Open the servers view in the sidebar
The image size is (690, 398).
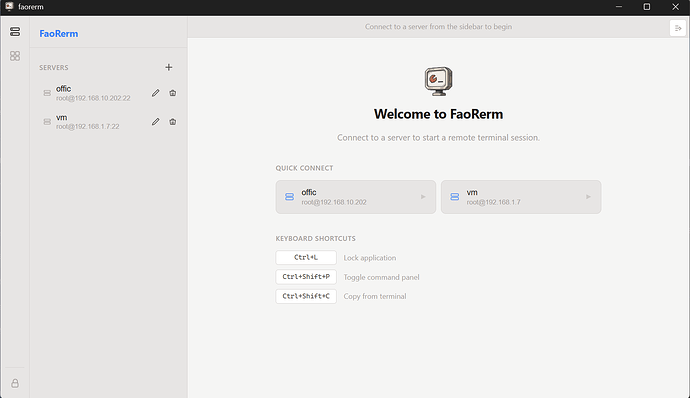tap(15, 32)
